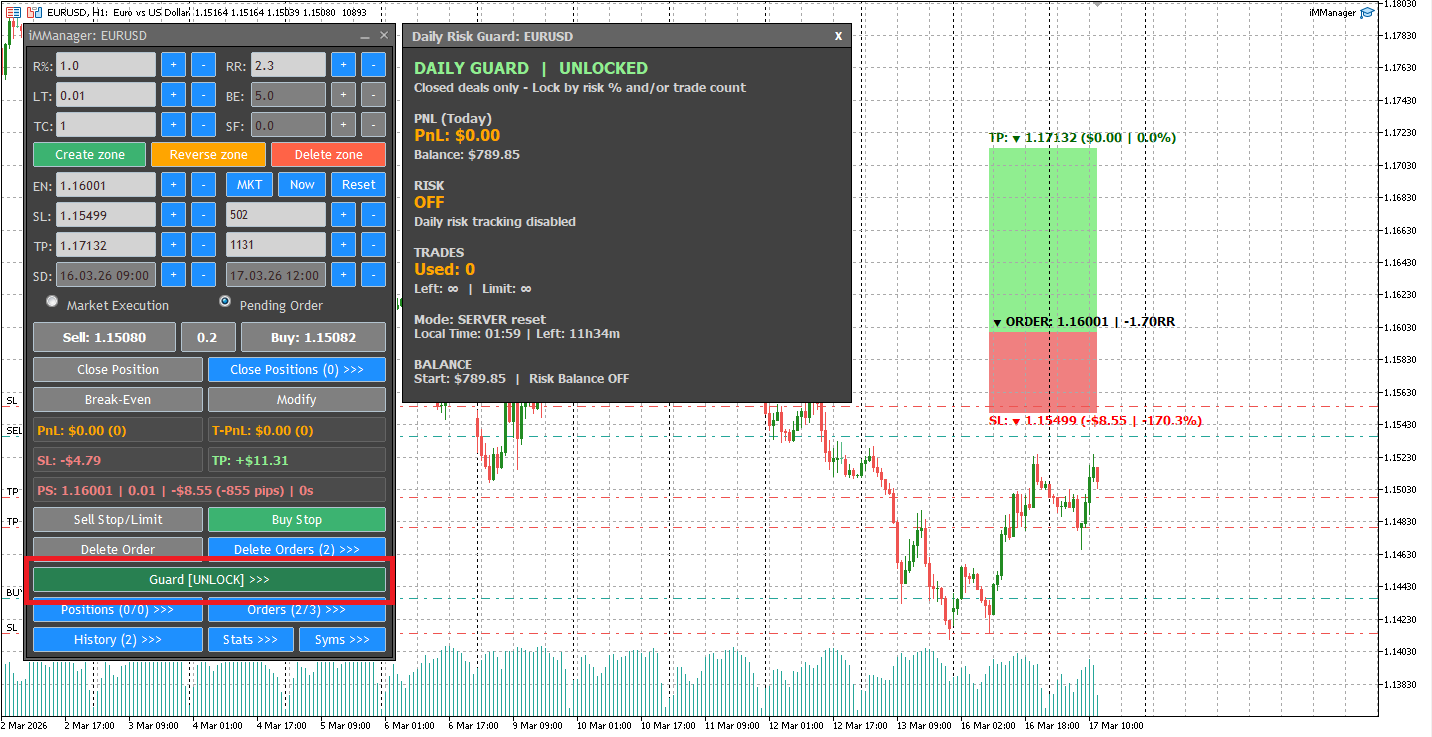The height and width of the screenshot is (737, 1432).
Task: Click the Reverse zone button
Action: tap(208, 154)
